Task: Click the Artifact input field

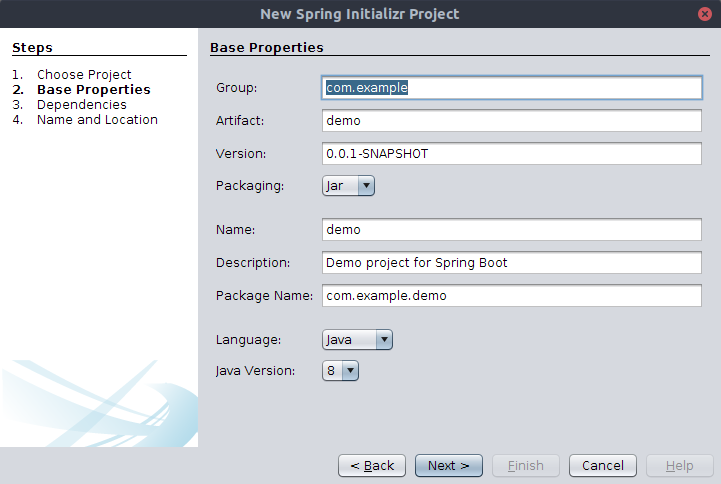Action: (x=512, y=120)
